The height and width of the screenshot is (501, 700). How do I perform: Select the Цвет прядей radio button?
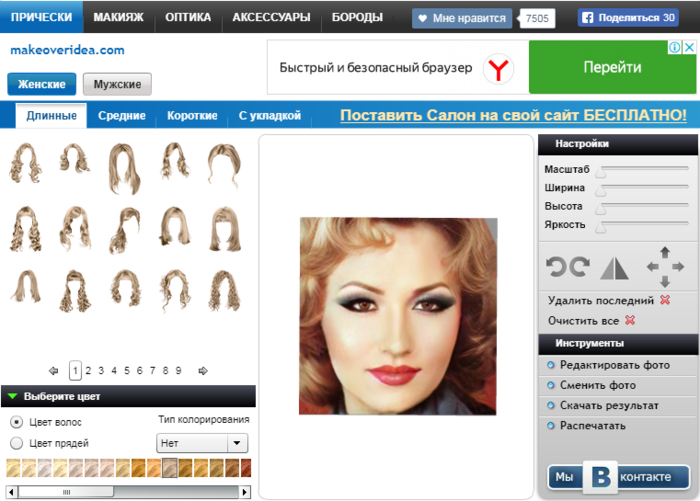tap(16, 443)
